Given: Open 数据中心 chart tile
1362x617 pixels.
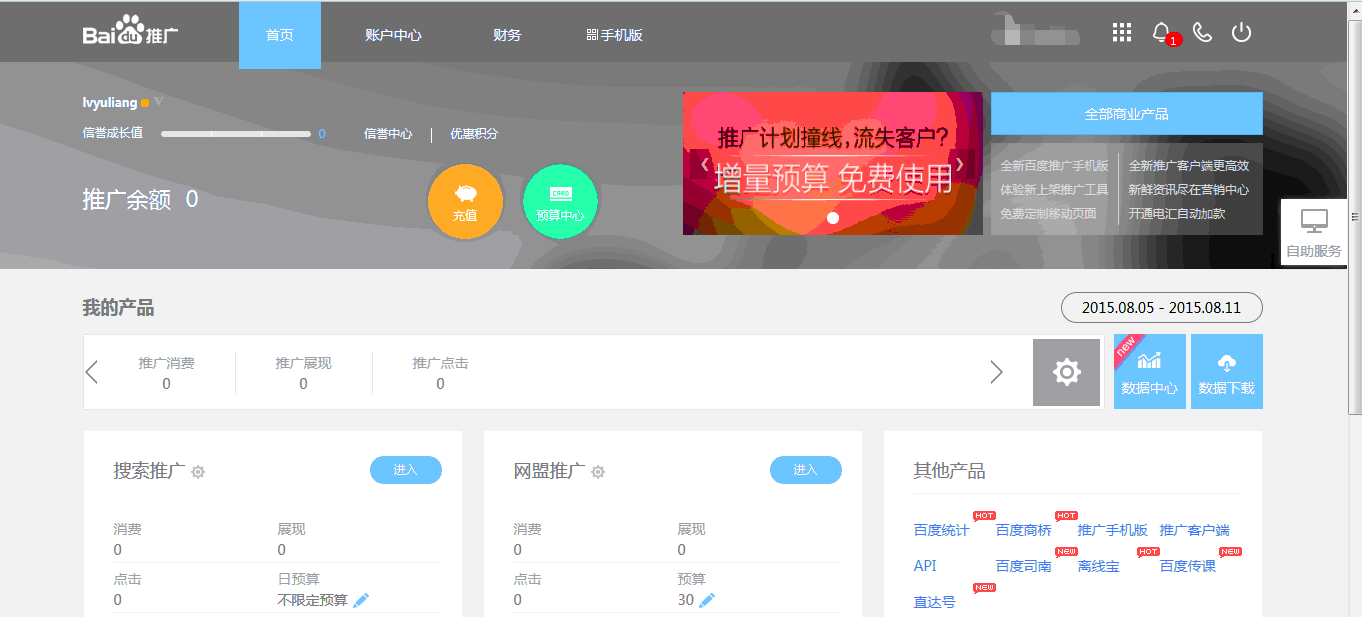Looking at the screenshot, I should [x=1149, y=372].
